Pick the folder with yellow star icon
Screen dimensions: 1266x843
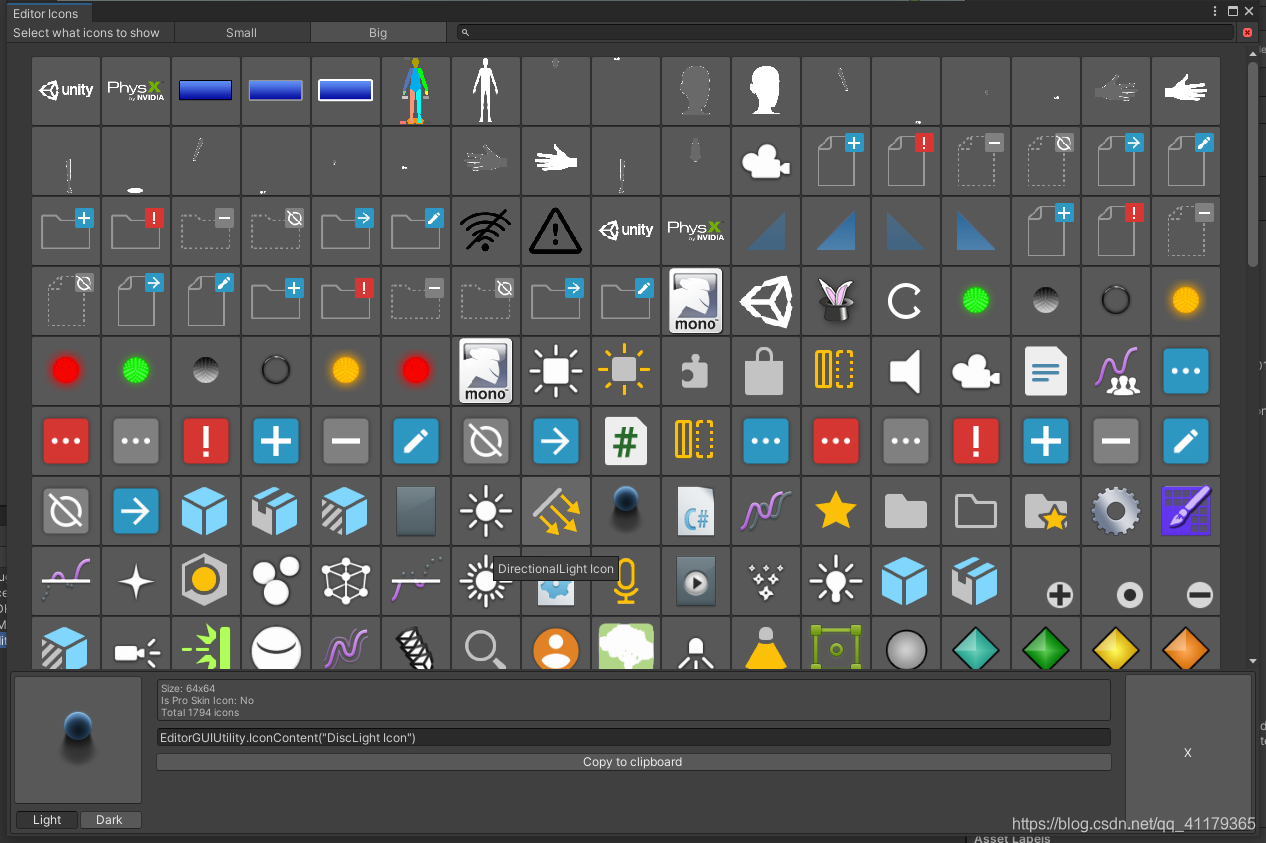coord(1045,511)
